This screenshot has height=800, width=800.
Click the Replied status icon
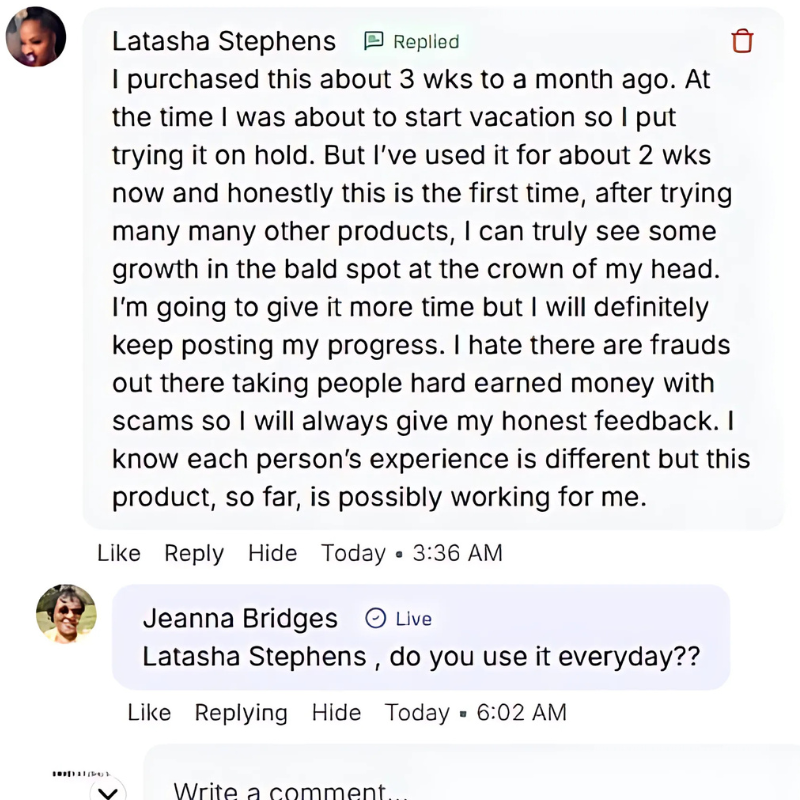coord(374,41)
